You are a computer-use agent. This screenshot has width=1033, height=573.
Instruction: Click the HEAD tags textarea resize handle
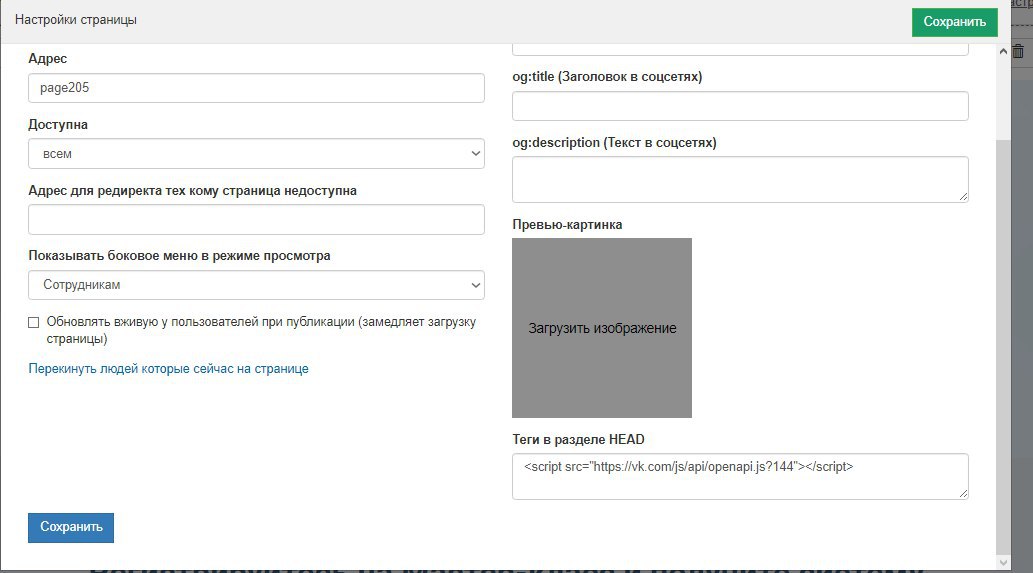tap(964, 493)
